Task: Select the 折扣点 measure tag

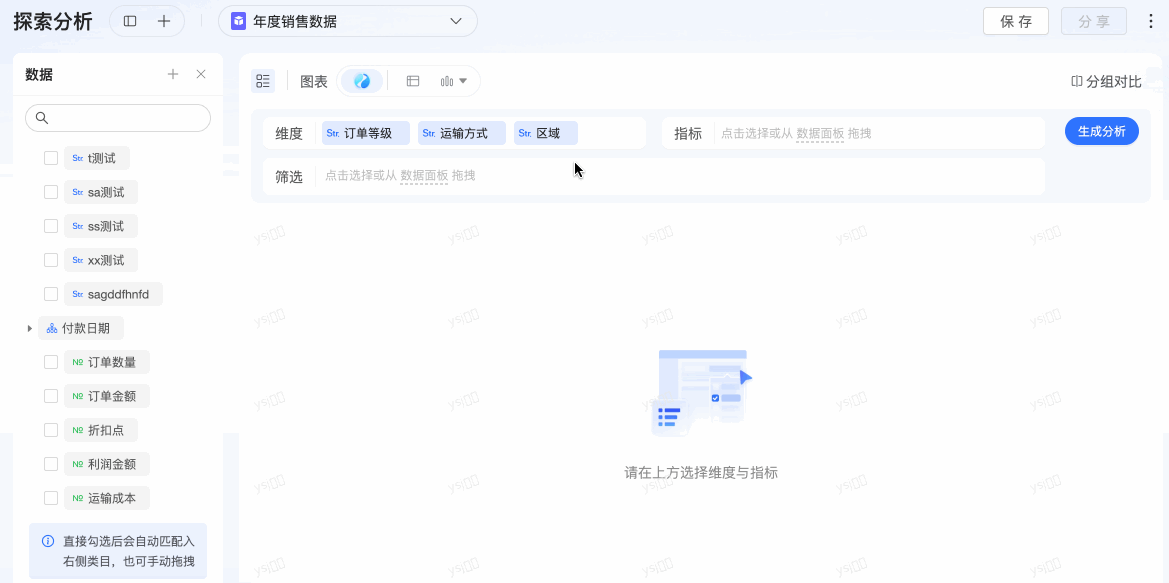Action: (101, 430)
